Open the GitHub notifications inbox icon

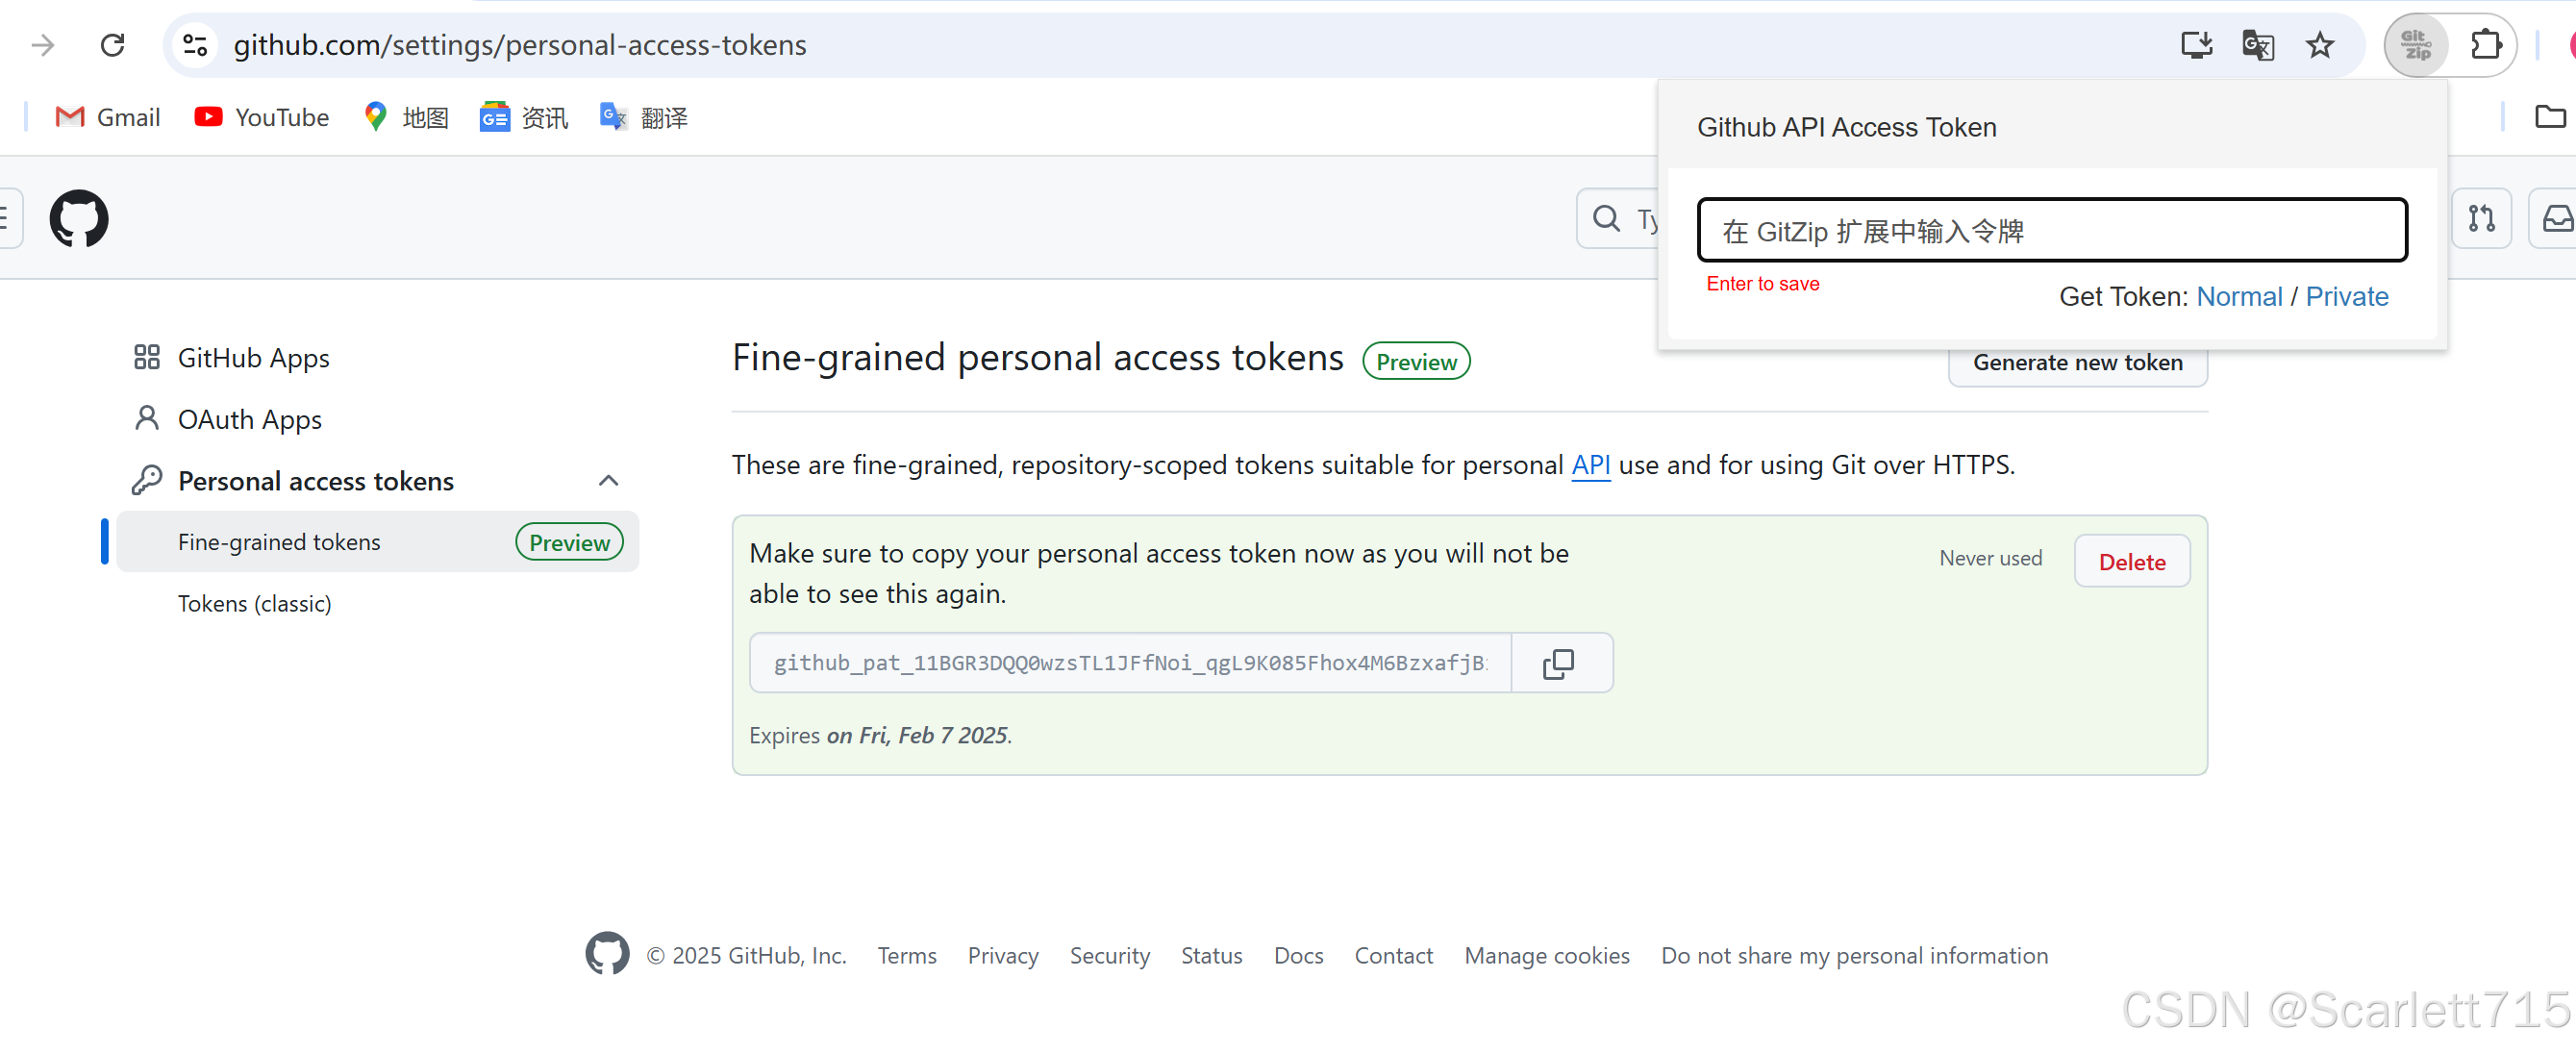[2556, 218]
